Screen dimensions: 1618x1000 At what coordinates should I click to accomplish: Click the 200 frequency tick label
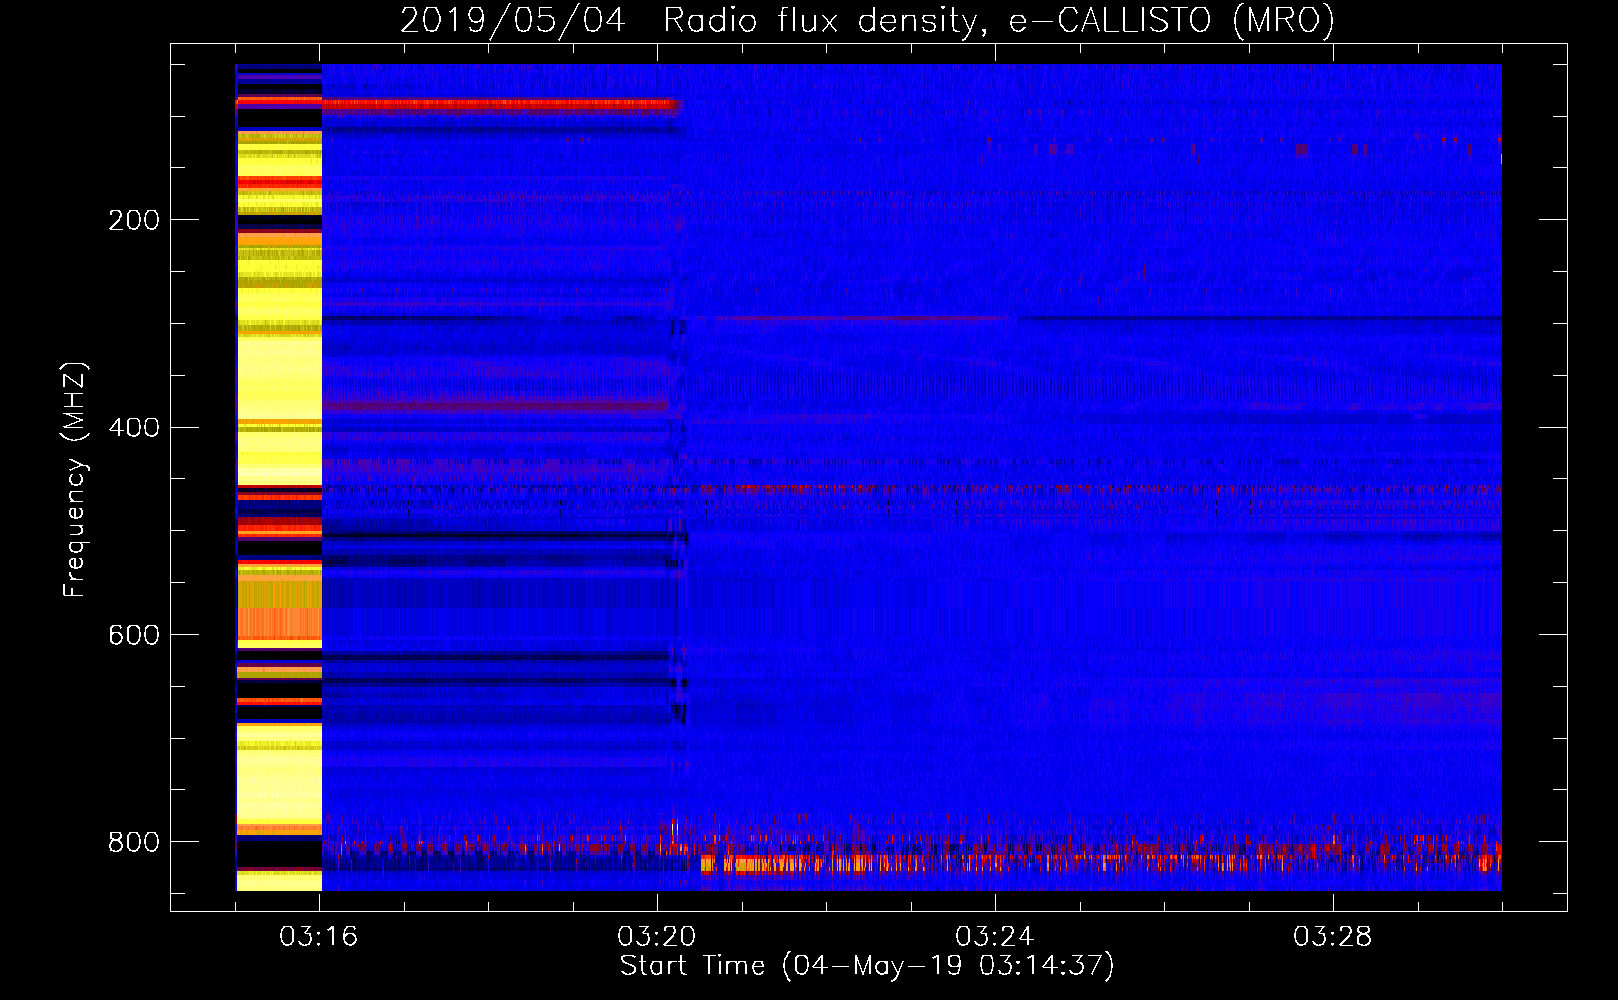click(134, 220)
